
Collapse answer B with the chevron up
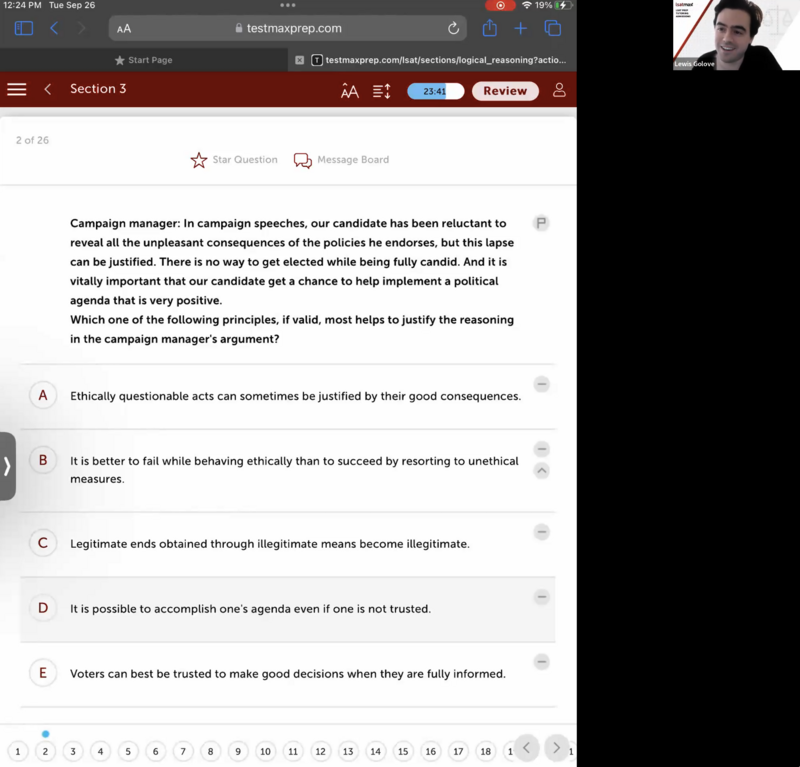(541, 470)
